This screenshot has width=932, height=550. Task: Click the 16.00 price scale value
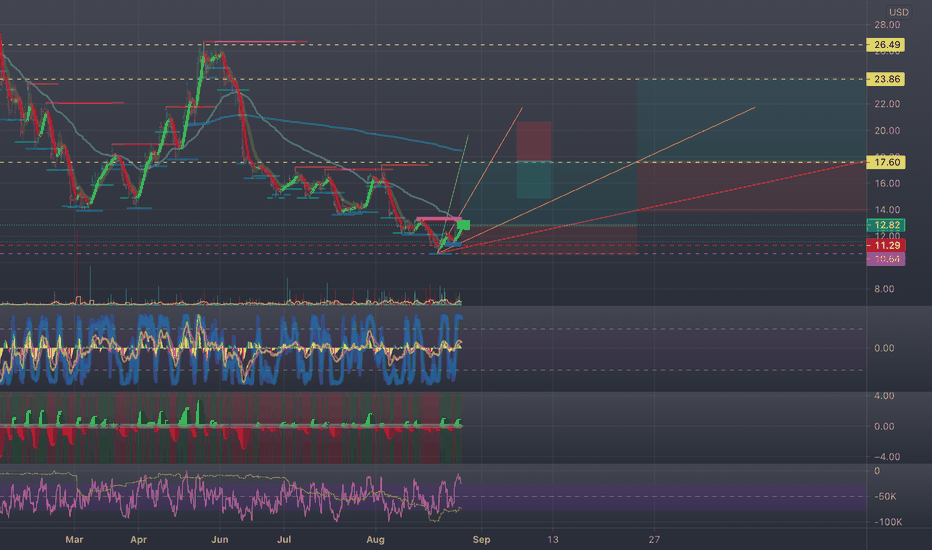coord(887,183)
